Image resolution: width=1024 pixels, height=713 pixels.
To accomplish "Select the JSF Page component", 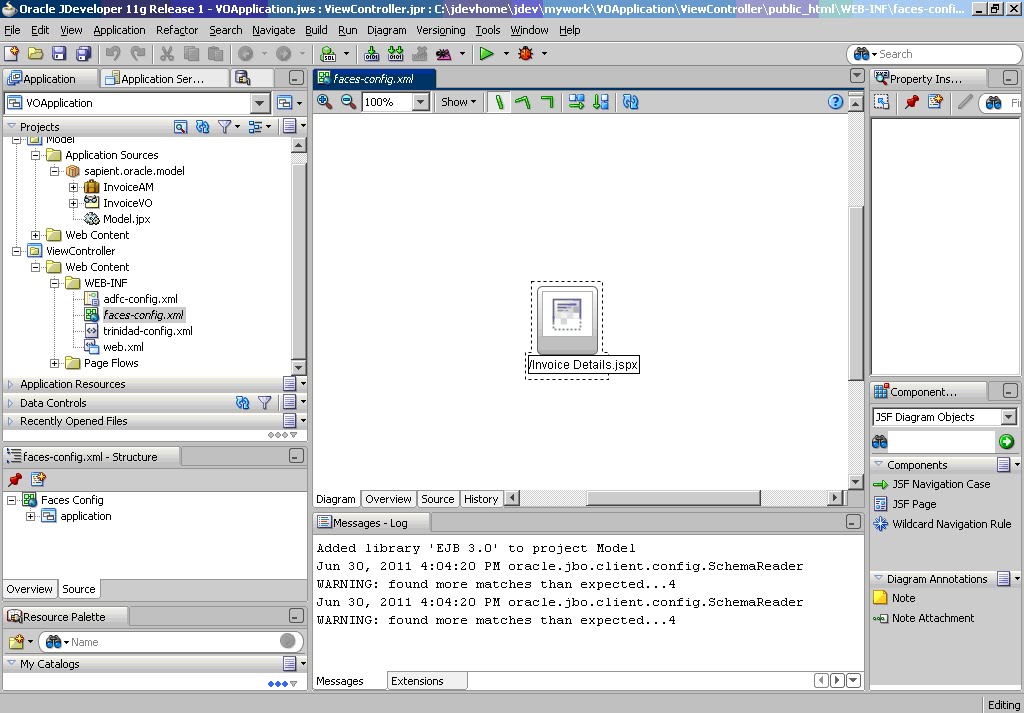I will (905, 504).
